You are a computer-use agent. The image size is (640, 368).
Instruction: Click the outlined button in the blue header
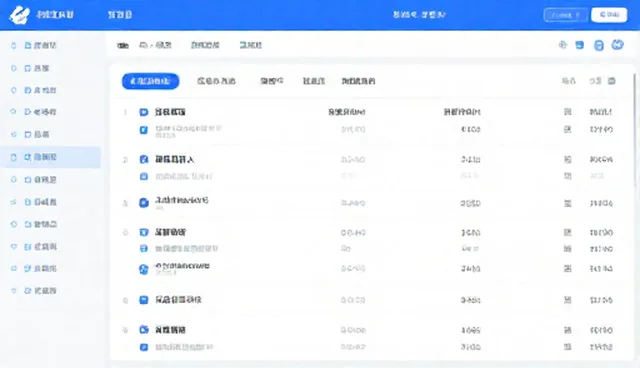click(565, 15)
